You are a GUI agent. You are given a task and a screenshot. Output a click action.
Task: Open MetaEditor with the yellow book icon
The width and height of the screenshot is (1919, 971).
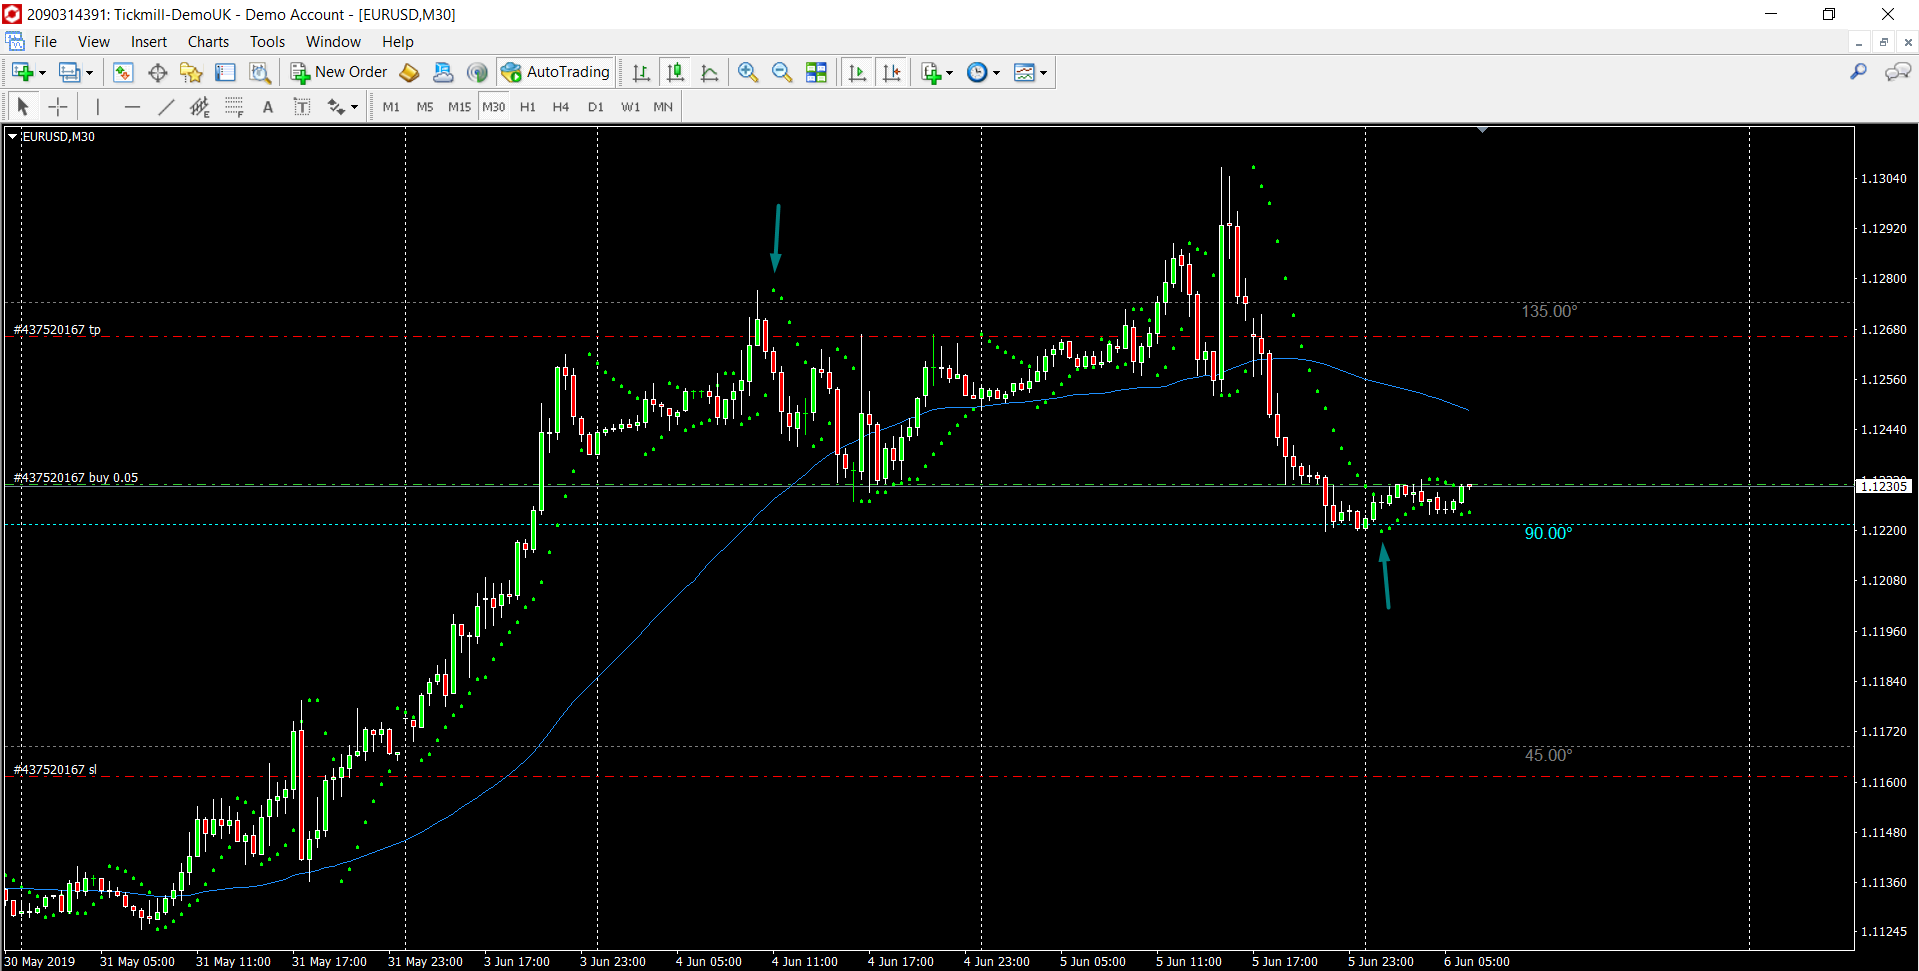point(409,72)
